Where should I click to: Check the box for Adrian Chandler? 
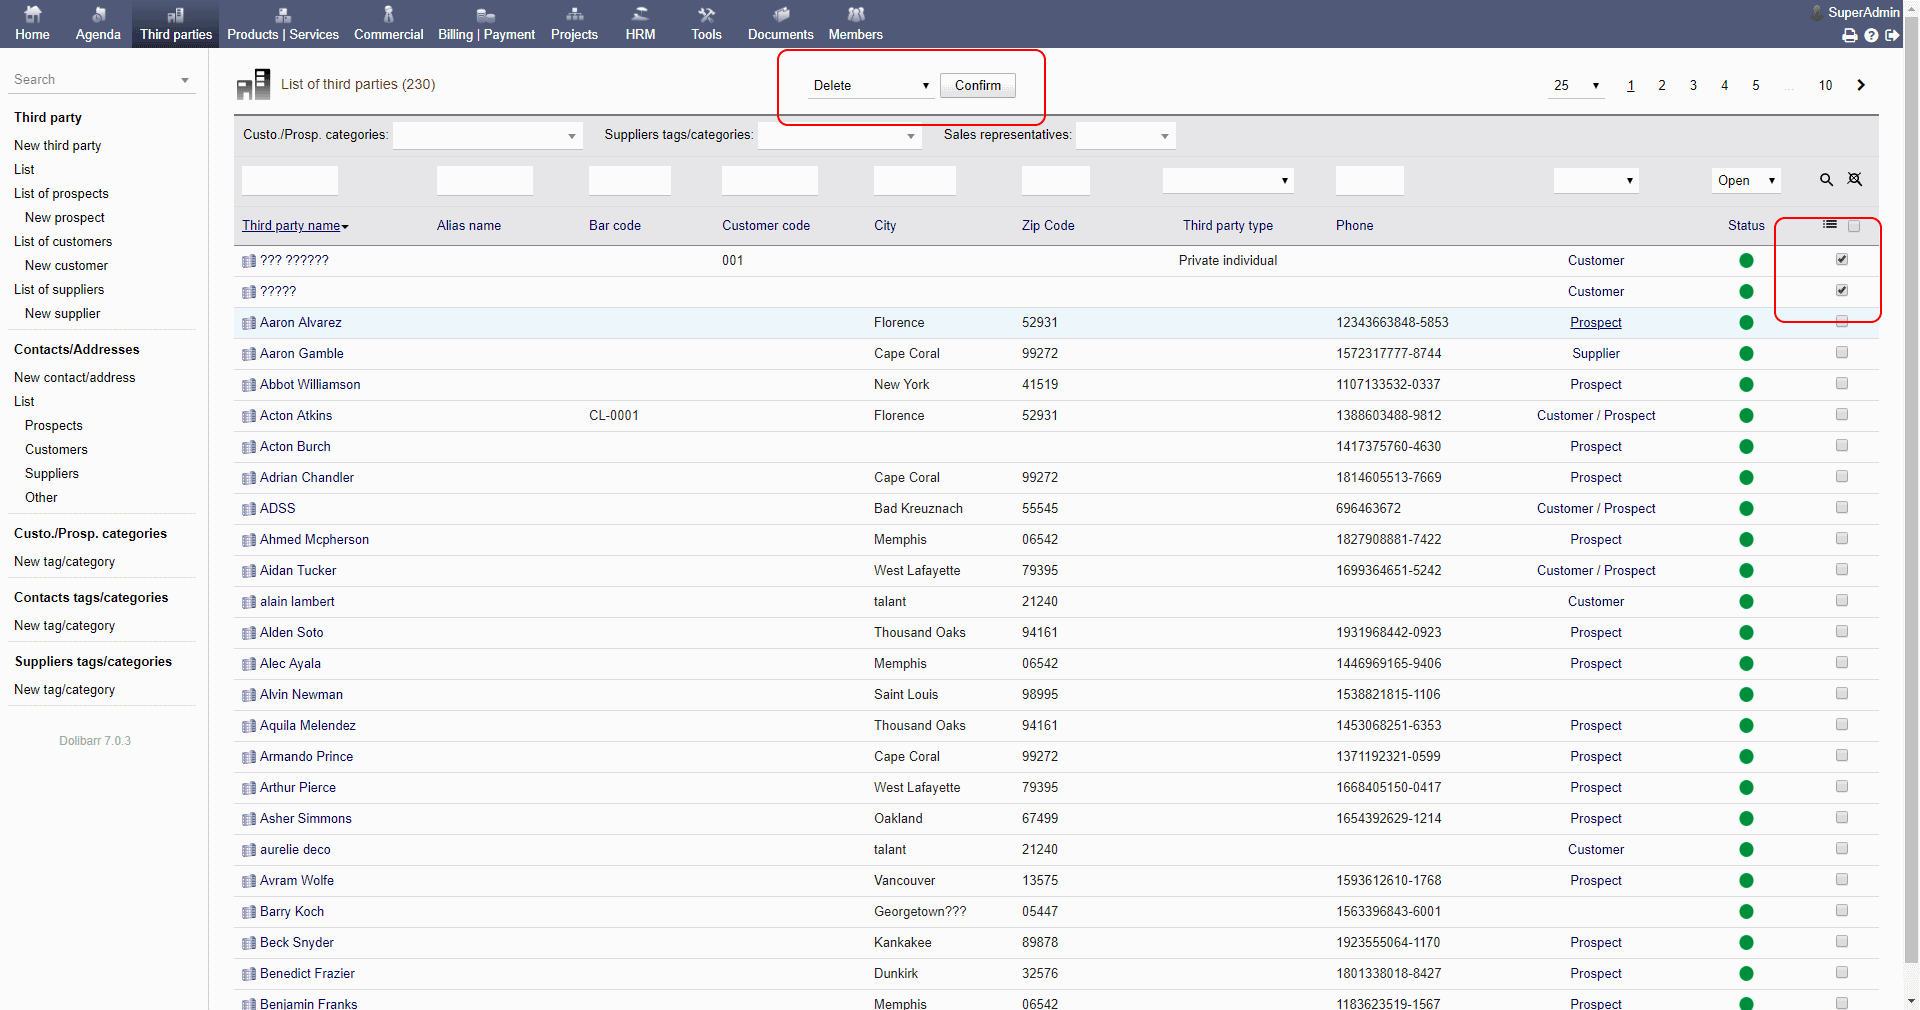click(1842, 477)
